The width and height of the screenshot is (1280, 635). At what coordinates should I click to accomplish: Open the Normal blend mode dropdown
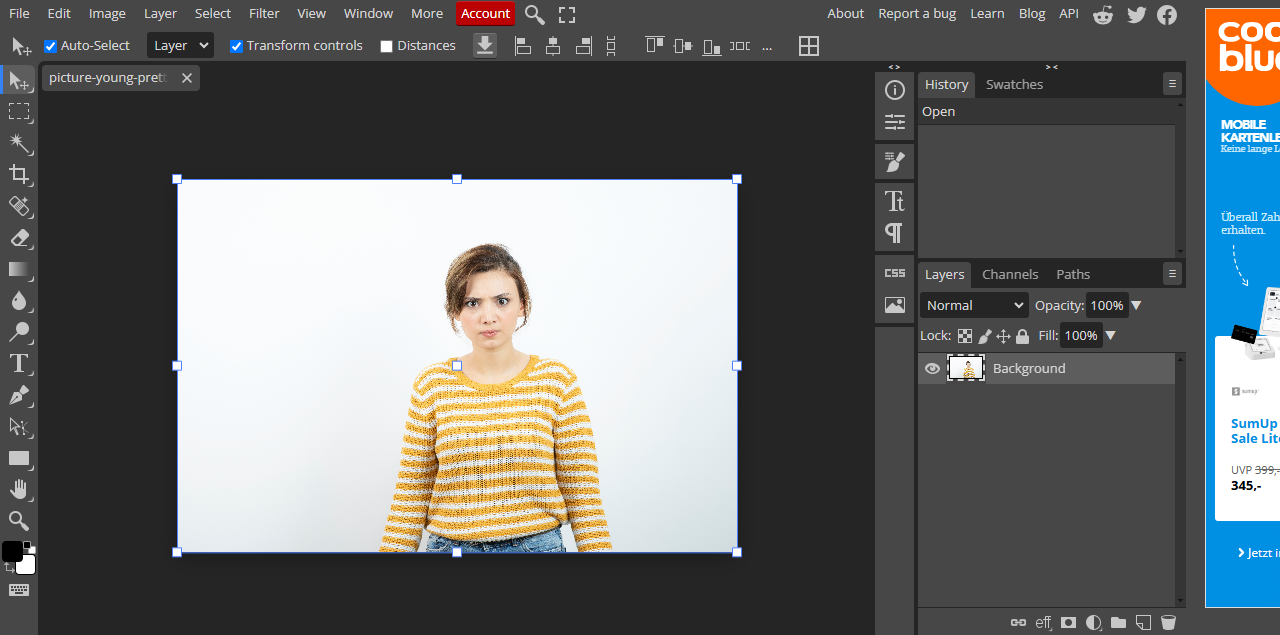pos(974,305)
